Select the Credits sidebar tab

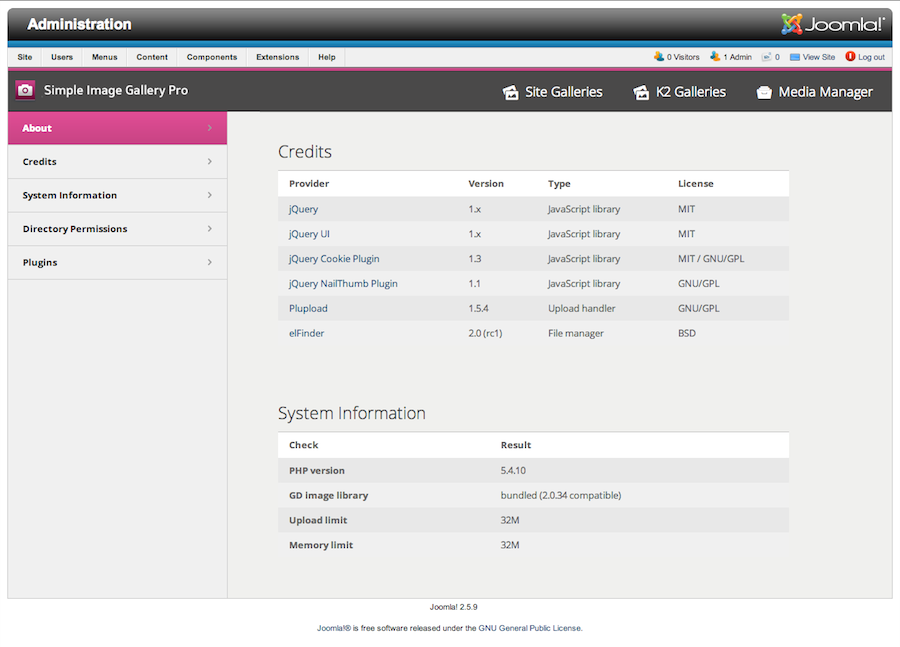click(x=118, y=161)
